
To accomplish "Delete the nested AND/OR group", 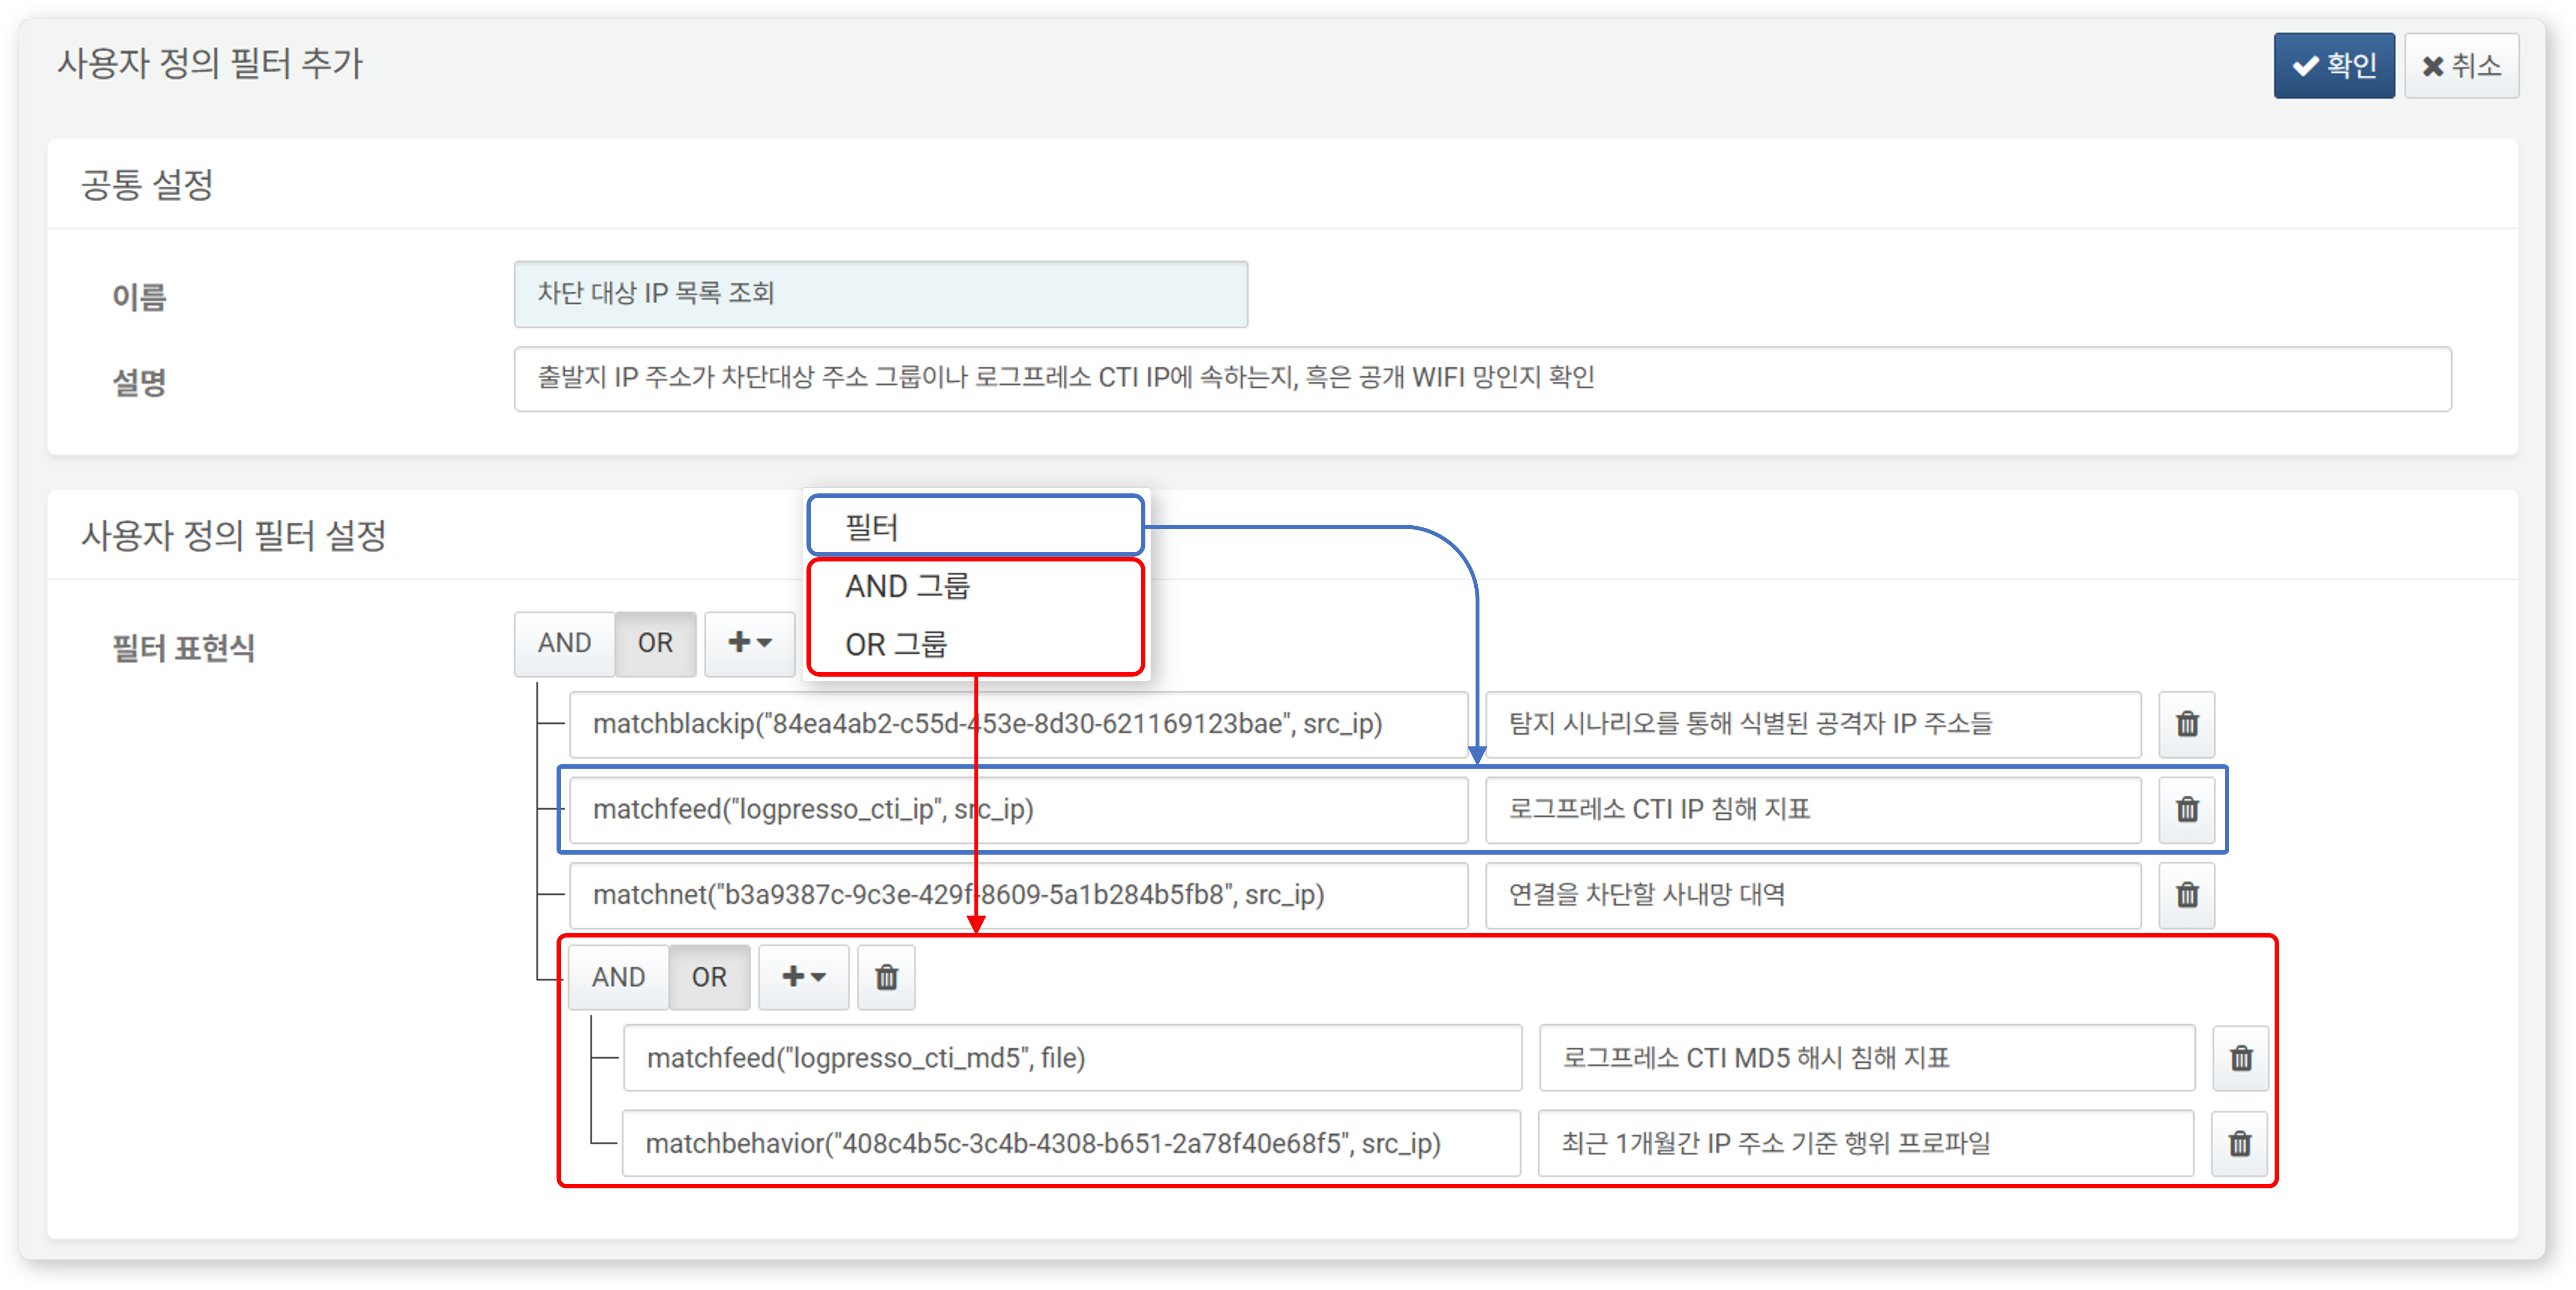I will click(x=886, y=977).
